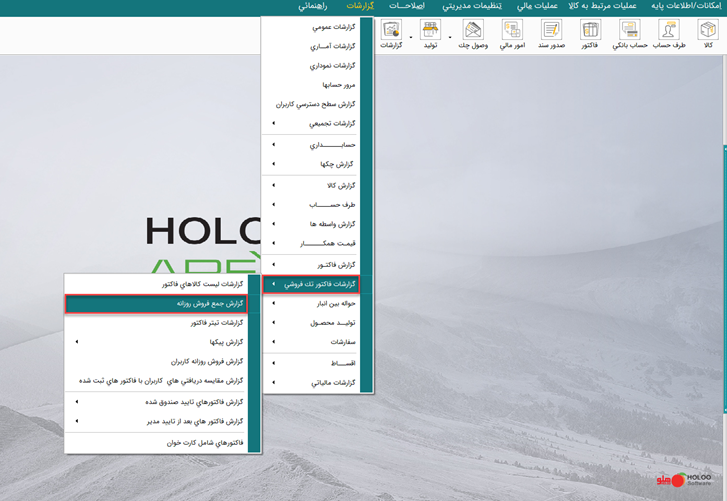The image size is (727, 501).
Task: Expand the گزارش چکها submenu
Action: 311,164
